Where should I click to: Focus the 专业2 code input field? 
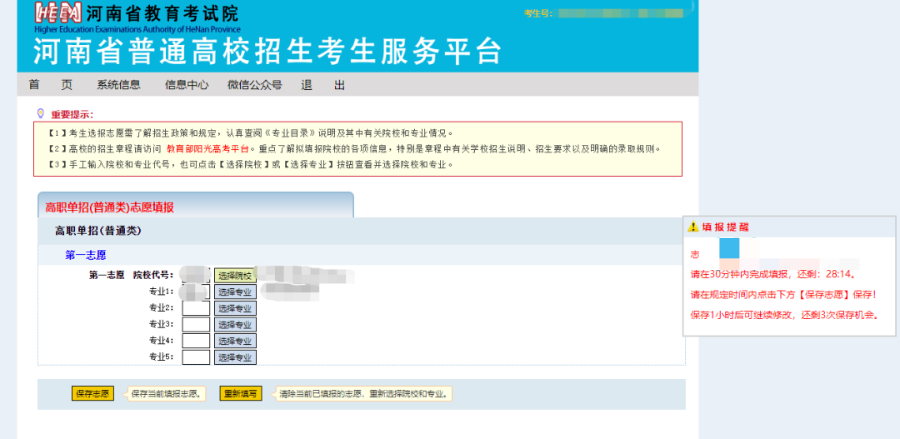[x=196, y=308]
